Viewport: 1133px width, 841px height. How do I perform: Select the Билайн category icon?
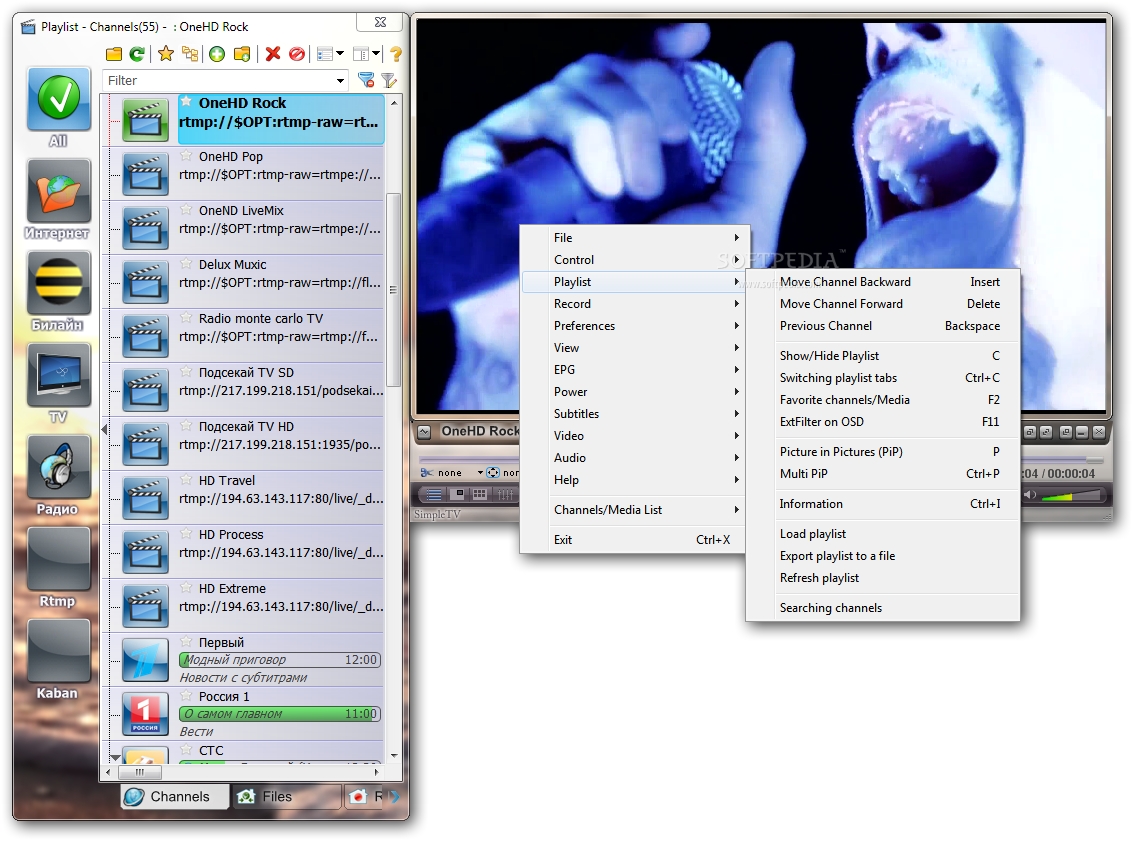pyautogui.click(x=59, y=283)
